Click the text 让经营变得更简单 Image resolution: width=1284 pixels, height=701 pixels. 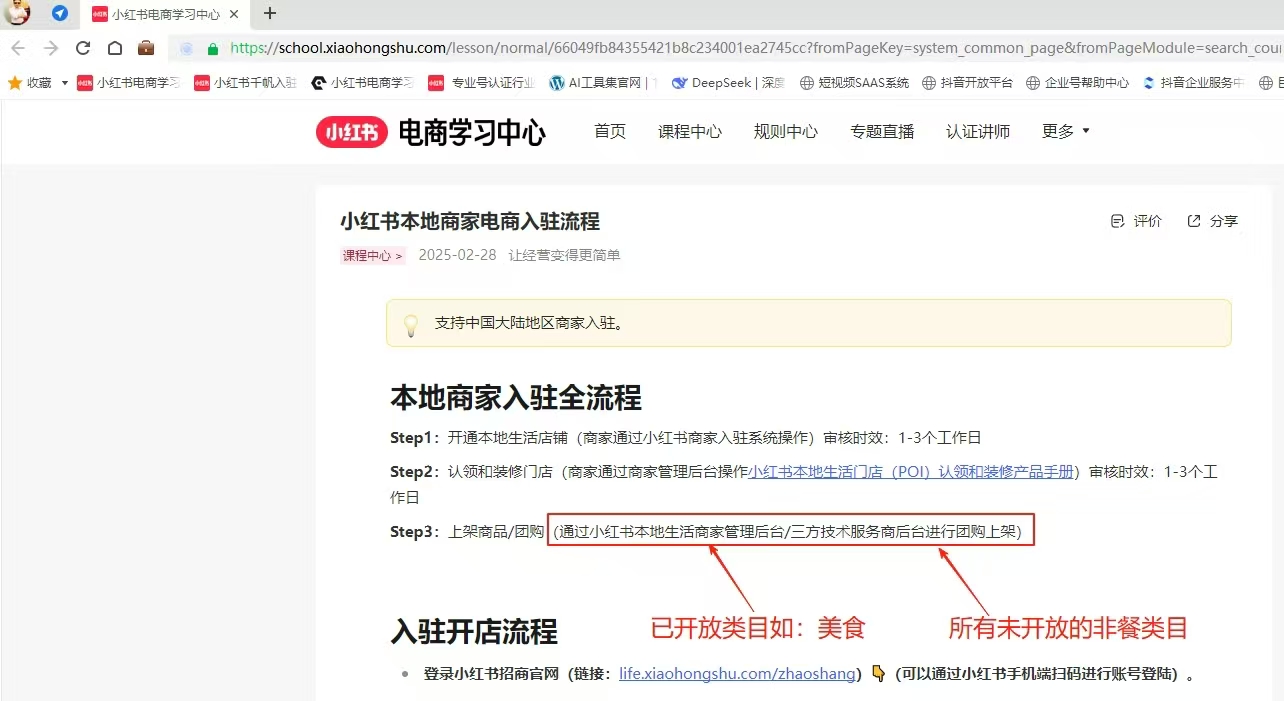coord(564,255)
